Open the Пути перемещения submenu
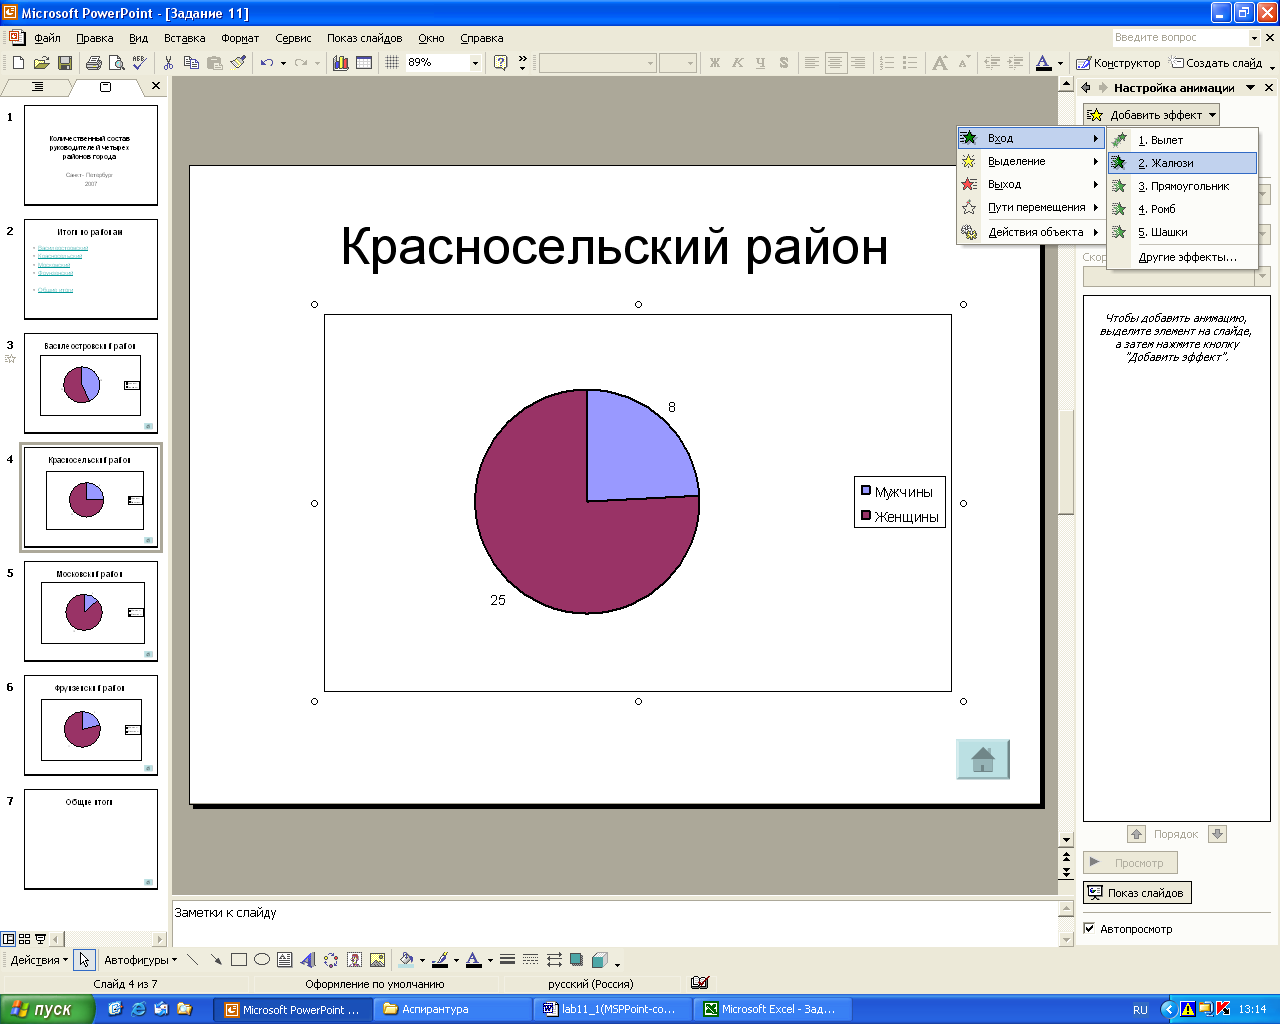The height and width of the screenshot is (1024, 1280). (x=1029, y=207)
